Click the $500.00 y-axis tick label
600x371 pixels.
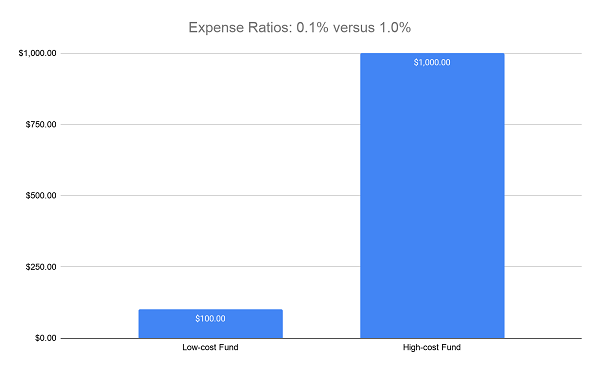[41, 195]
